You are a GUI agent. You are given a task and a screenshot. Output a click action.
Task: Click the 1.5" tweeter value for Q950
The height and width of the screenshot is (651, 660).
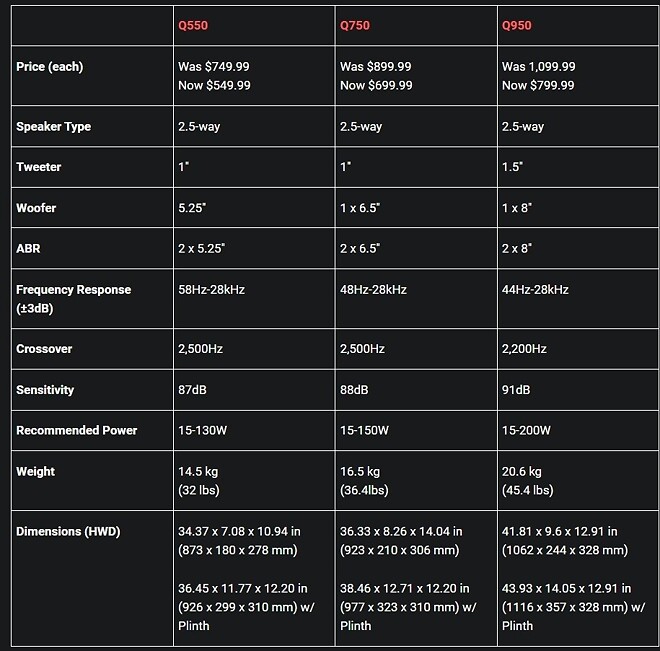tap(512, 167)
